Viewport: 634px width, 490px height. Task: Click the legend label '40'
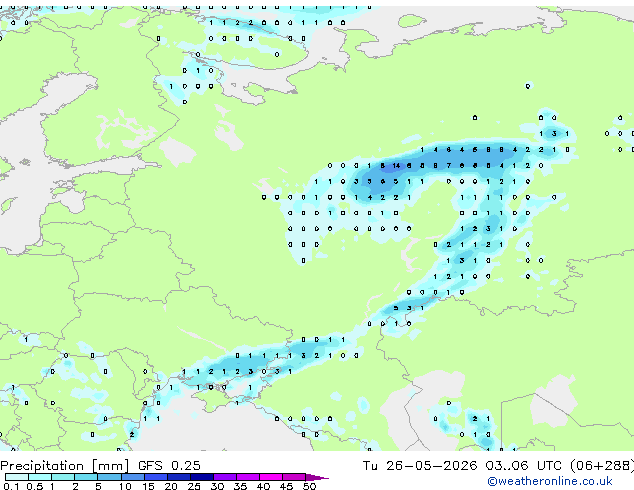tap(263, 486)
